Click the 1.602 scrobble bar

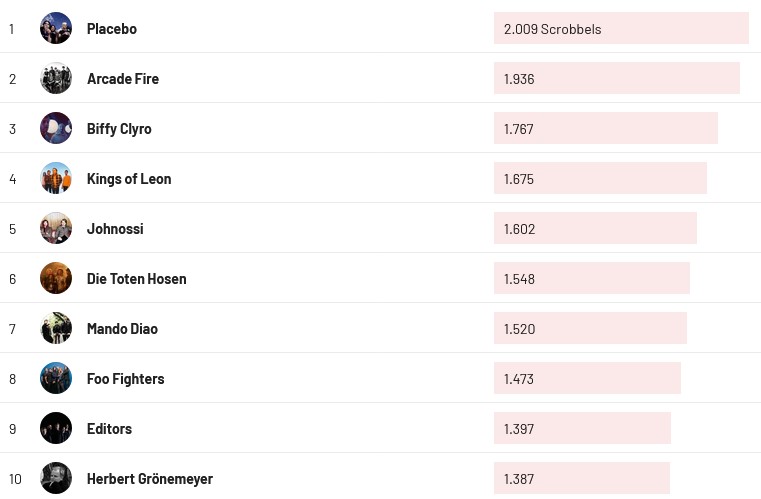pyautogui.click(x=595, y=228)
